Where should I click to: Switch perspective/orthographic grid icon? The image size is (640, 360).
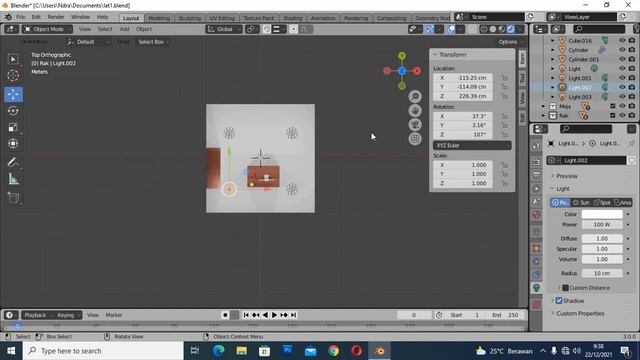coord(415,139)
